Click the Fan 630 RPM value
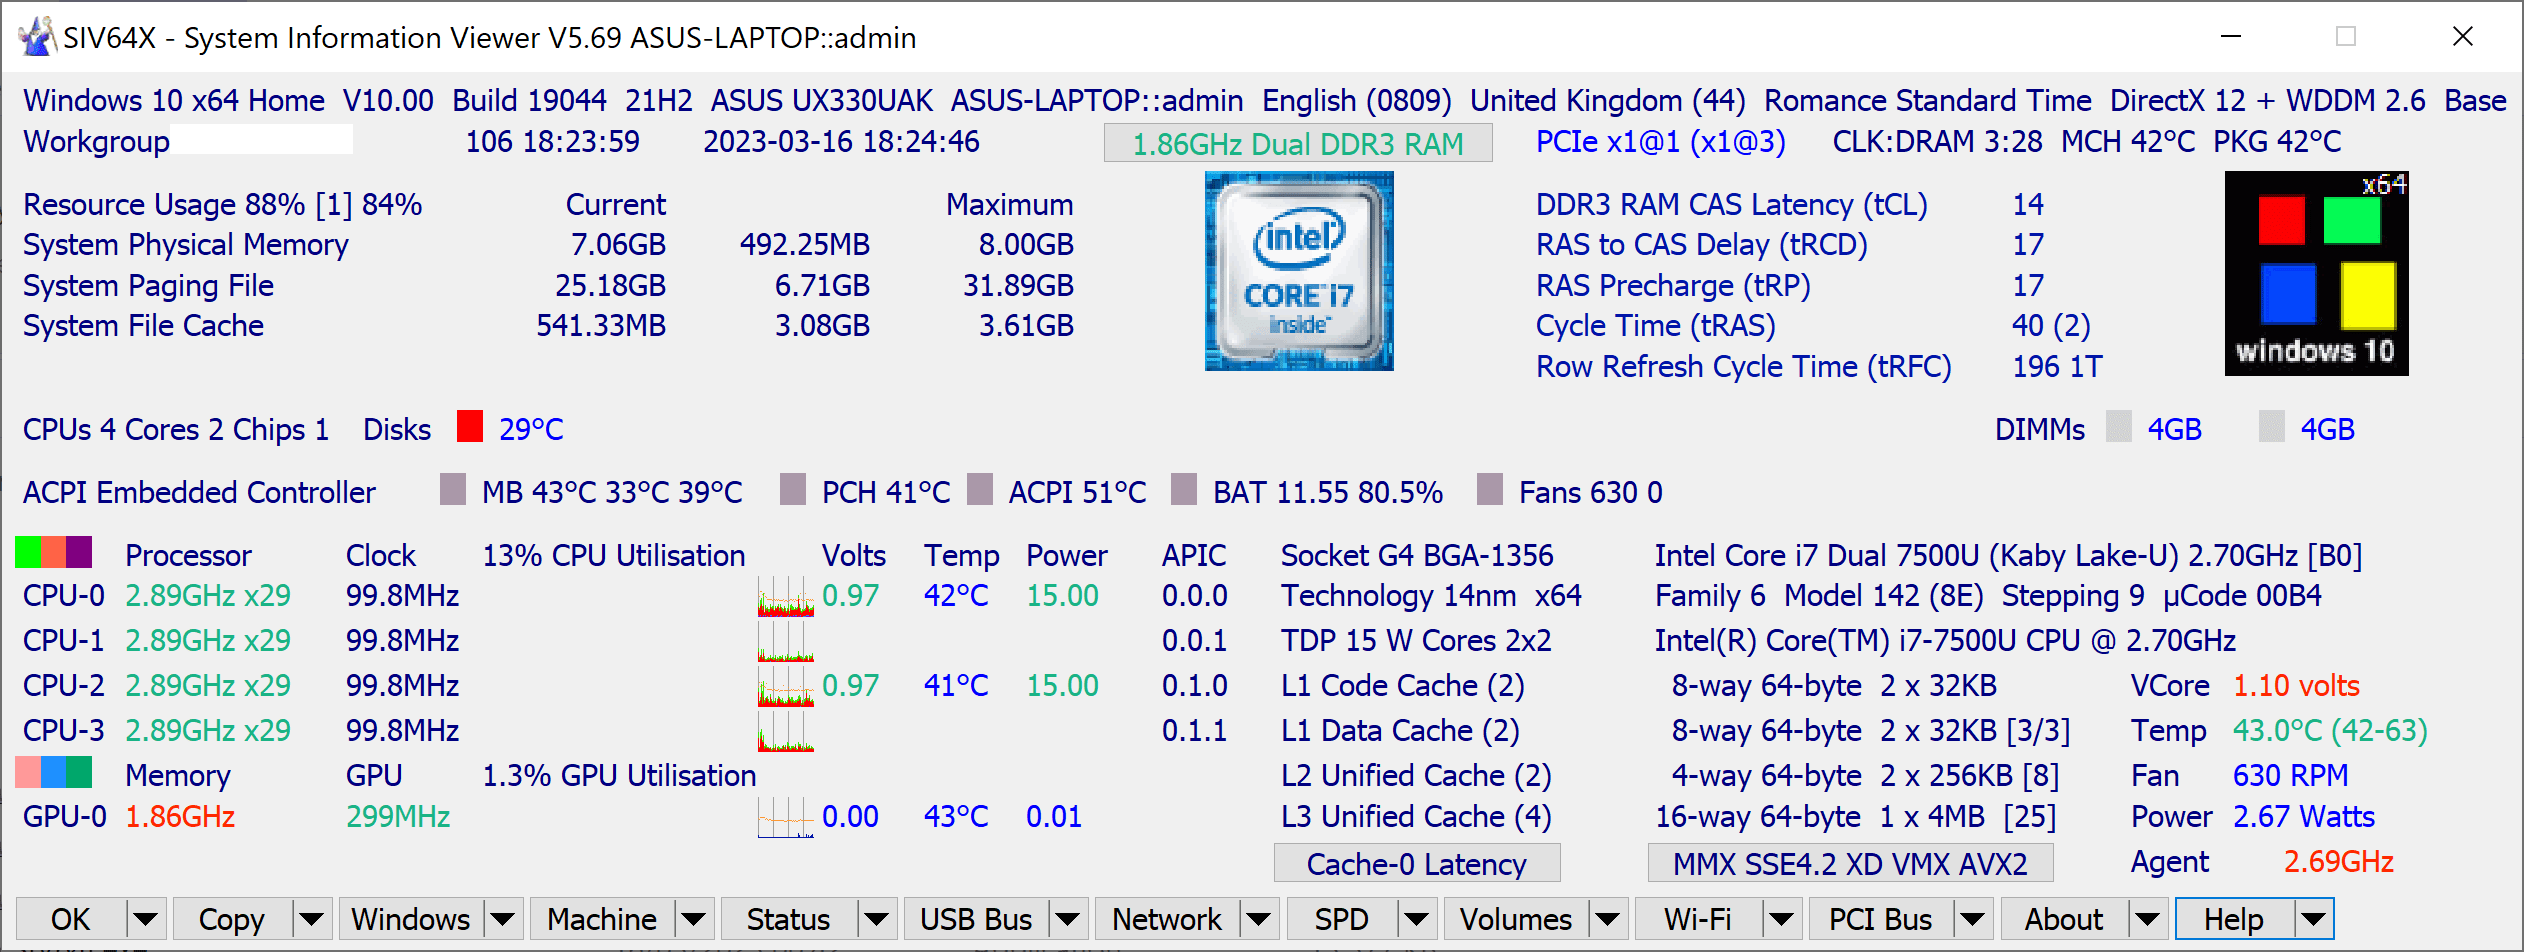 tap(2291, 776)
